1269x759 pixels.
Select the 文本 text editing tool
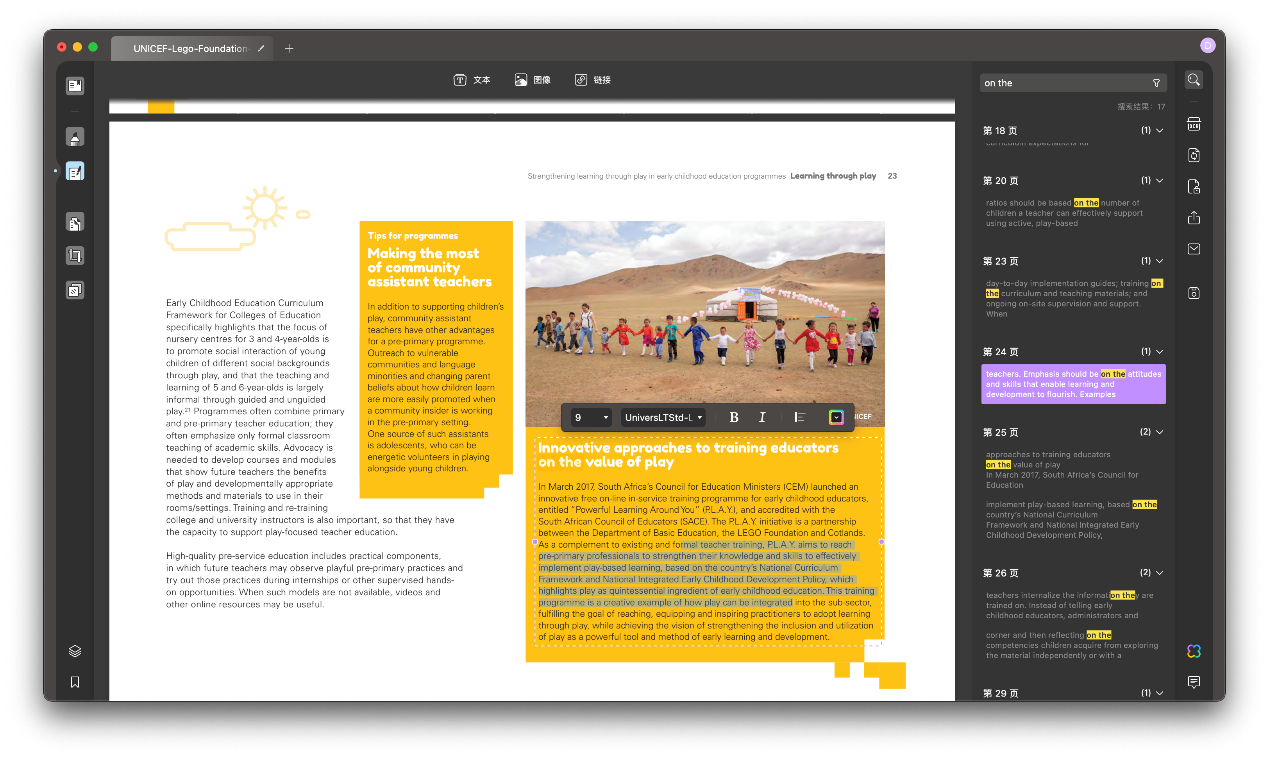[471, 80]
